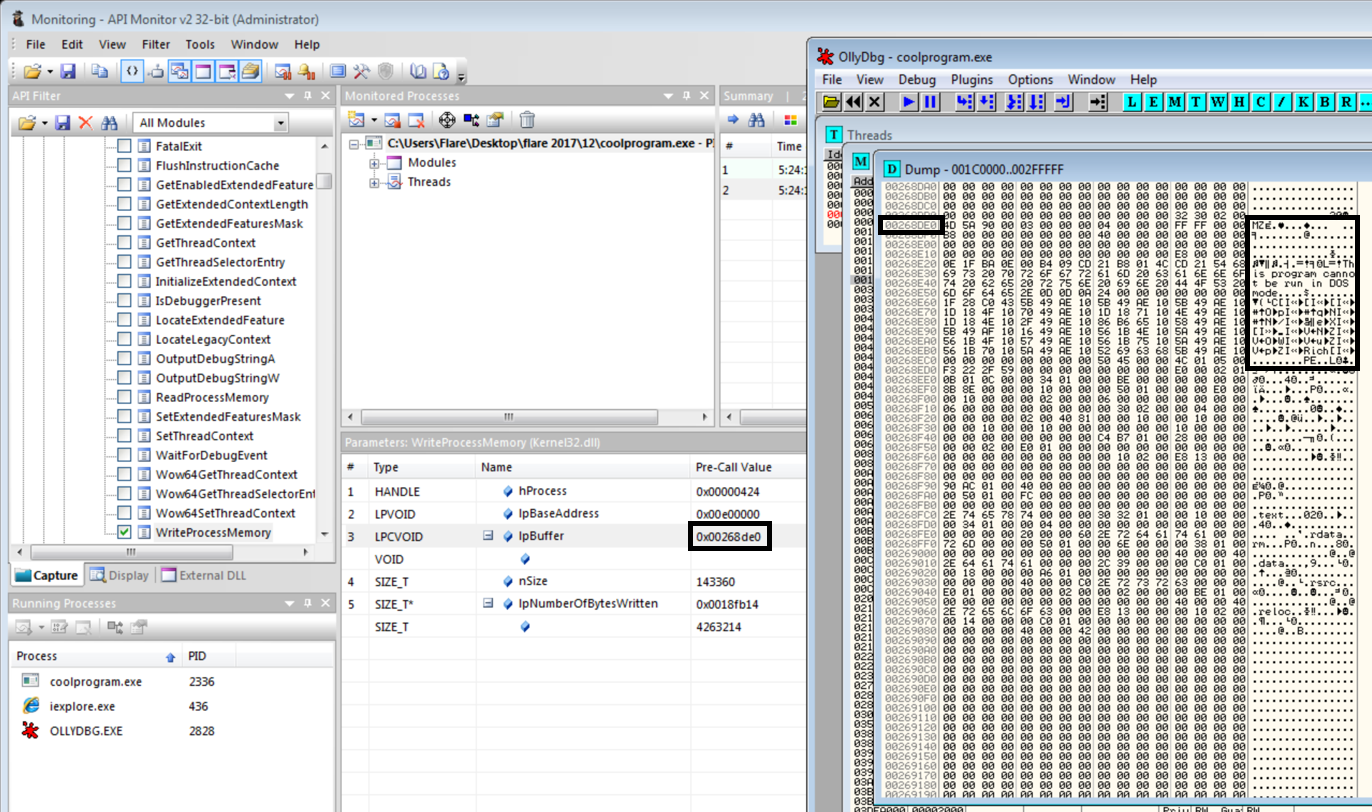
Task: Uncheck the WriteProcessMemory checkbox
Action: point(124,532)
